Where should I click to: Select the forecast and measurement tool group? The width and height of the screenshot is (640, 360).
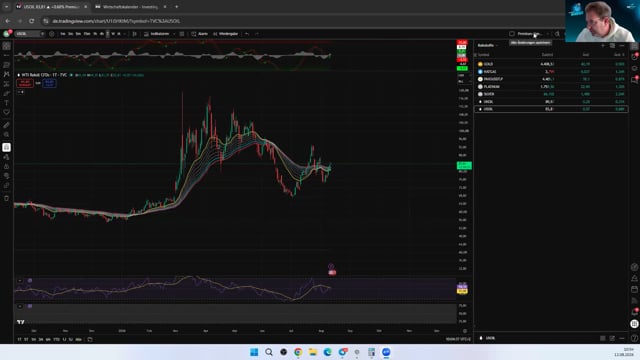7,84
